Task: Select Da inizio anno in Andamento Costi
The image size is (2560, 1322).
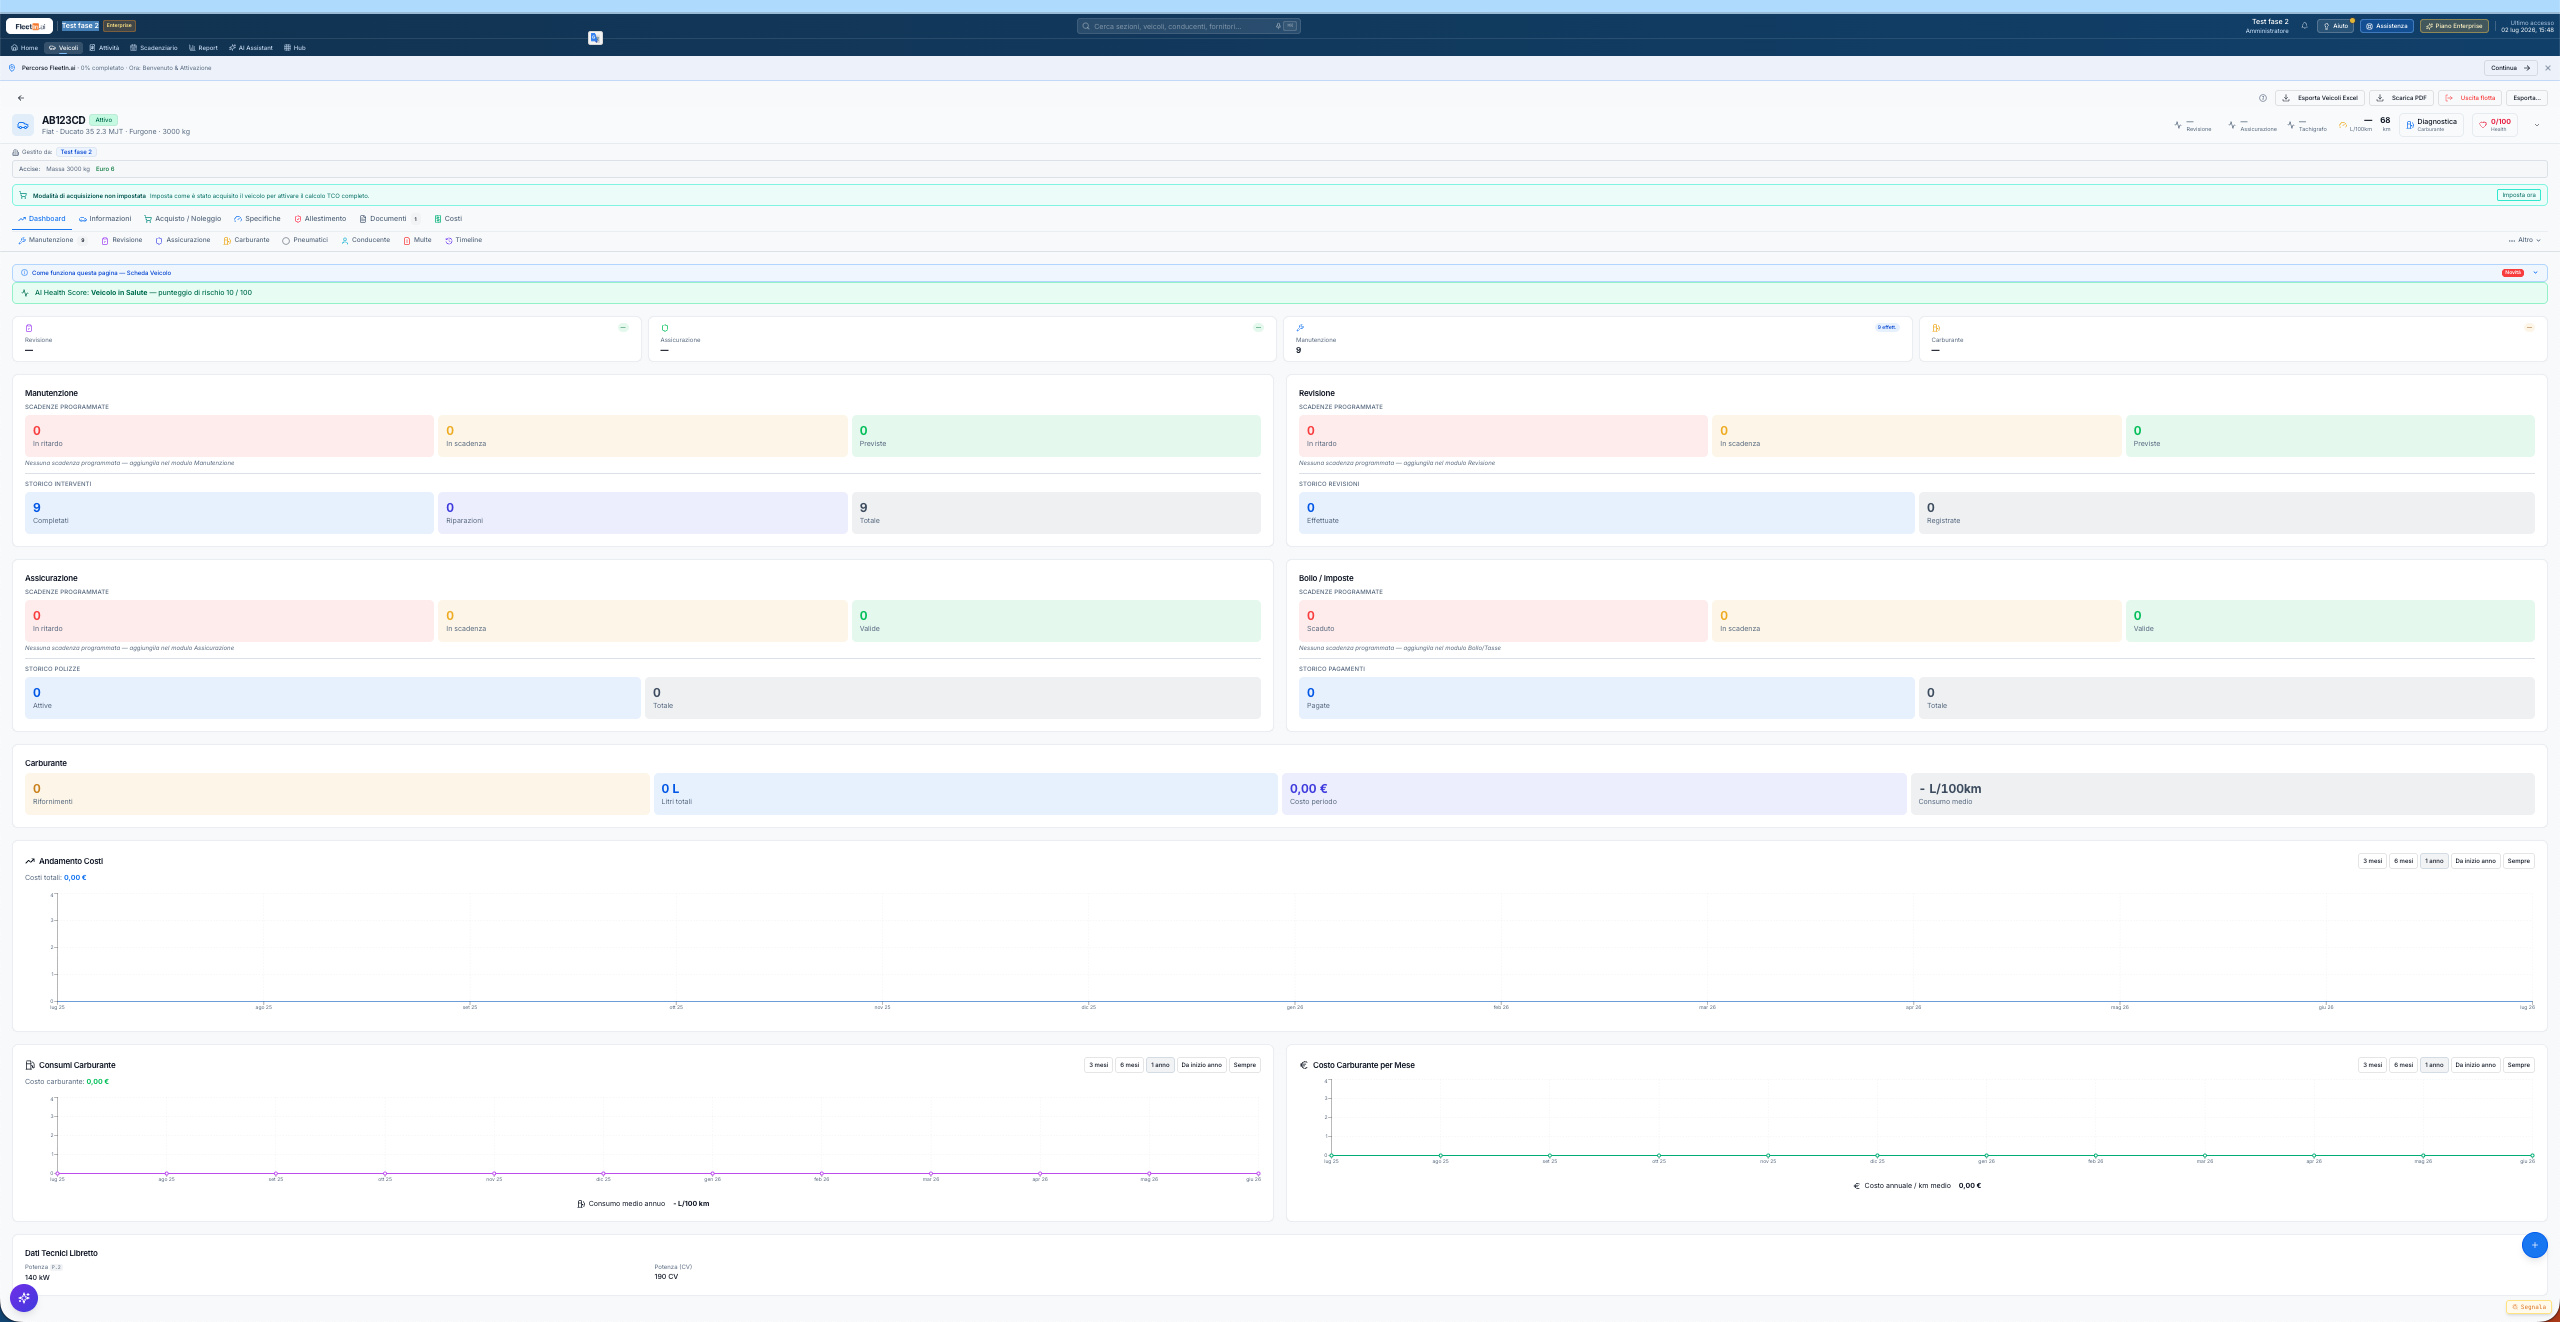Action: click(2475, 861)
